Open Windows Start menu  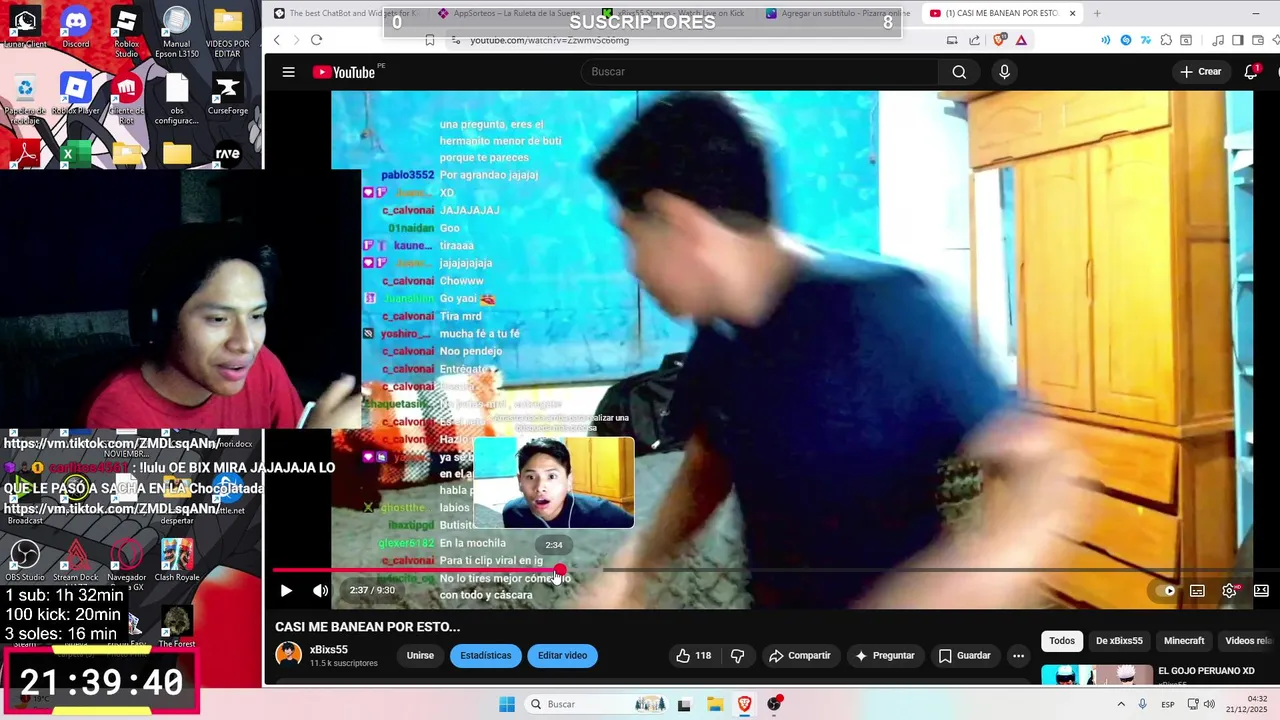(x=507, y=704)
